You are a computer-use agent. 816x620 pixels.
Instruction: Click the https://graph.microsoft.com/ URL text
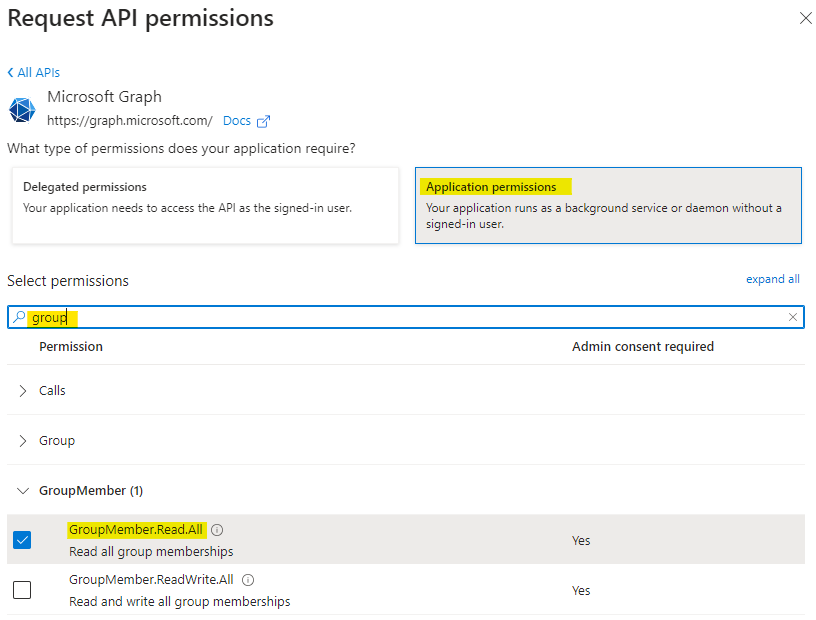pos(130,121)
